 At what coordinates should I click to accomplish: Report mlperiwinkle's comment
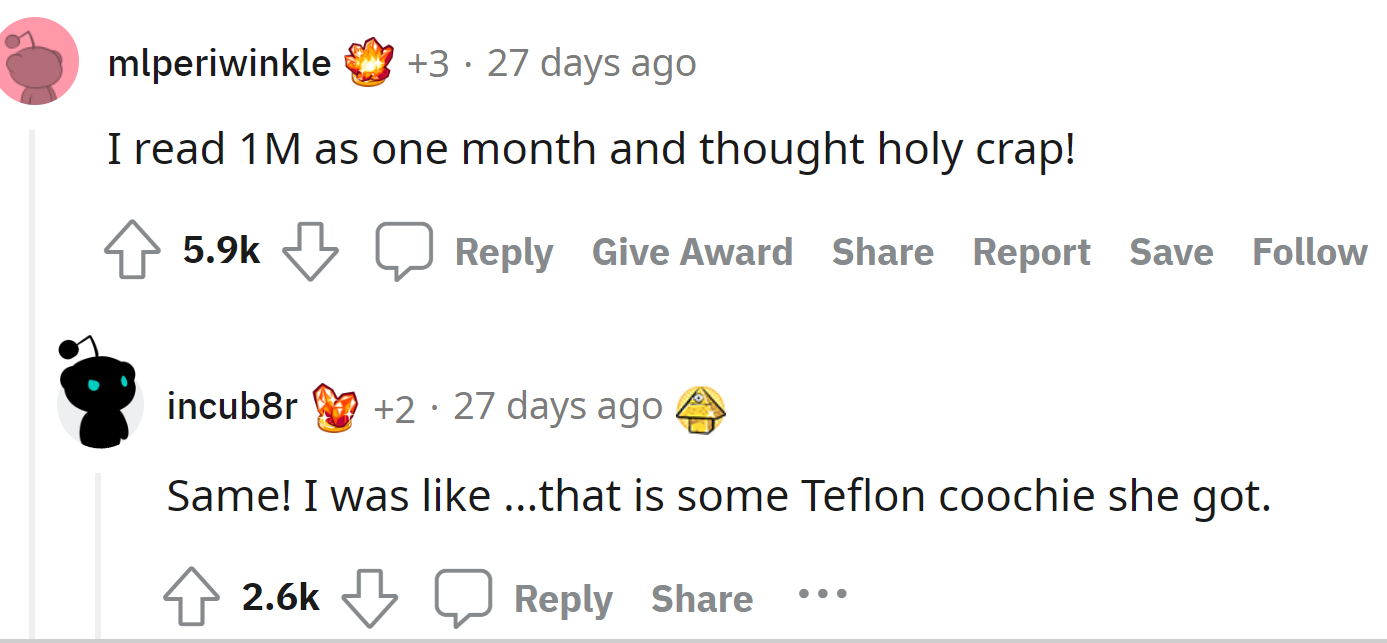tap(1031, 252)
